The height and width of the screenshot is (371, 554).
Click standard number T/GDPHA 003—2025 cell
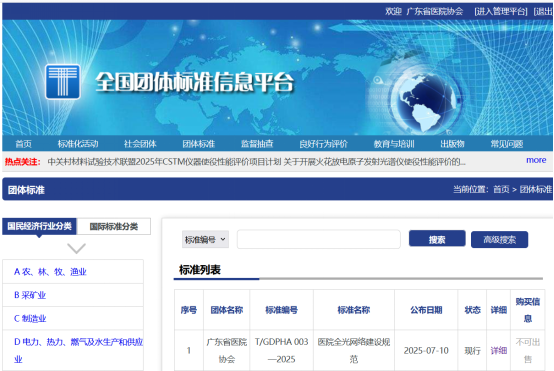coord(282,351)
